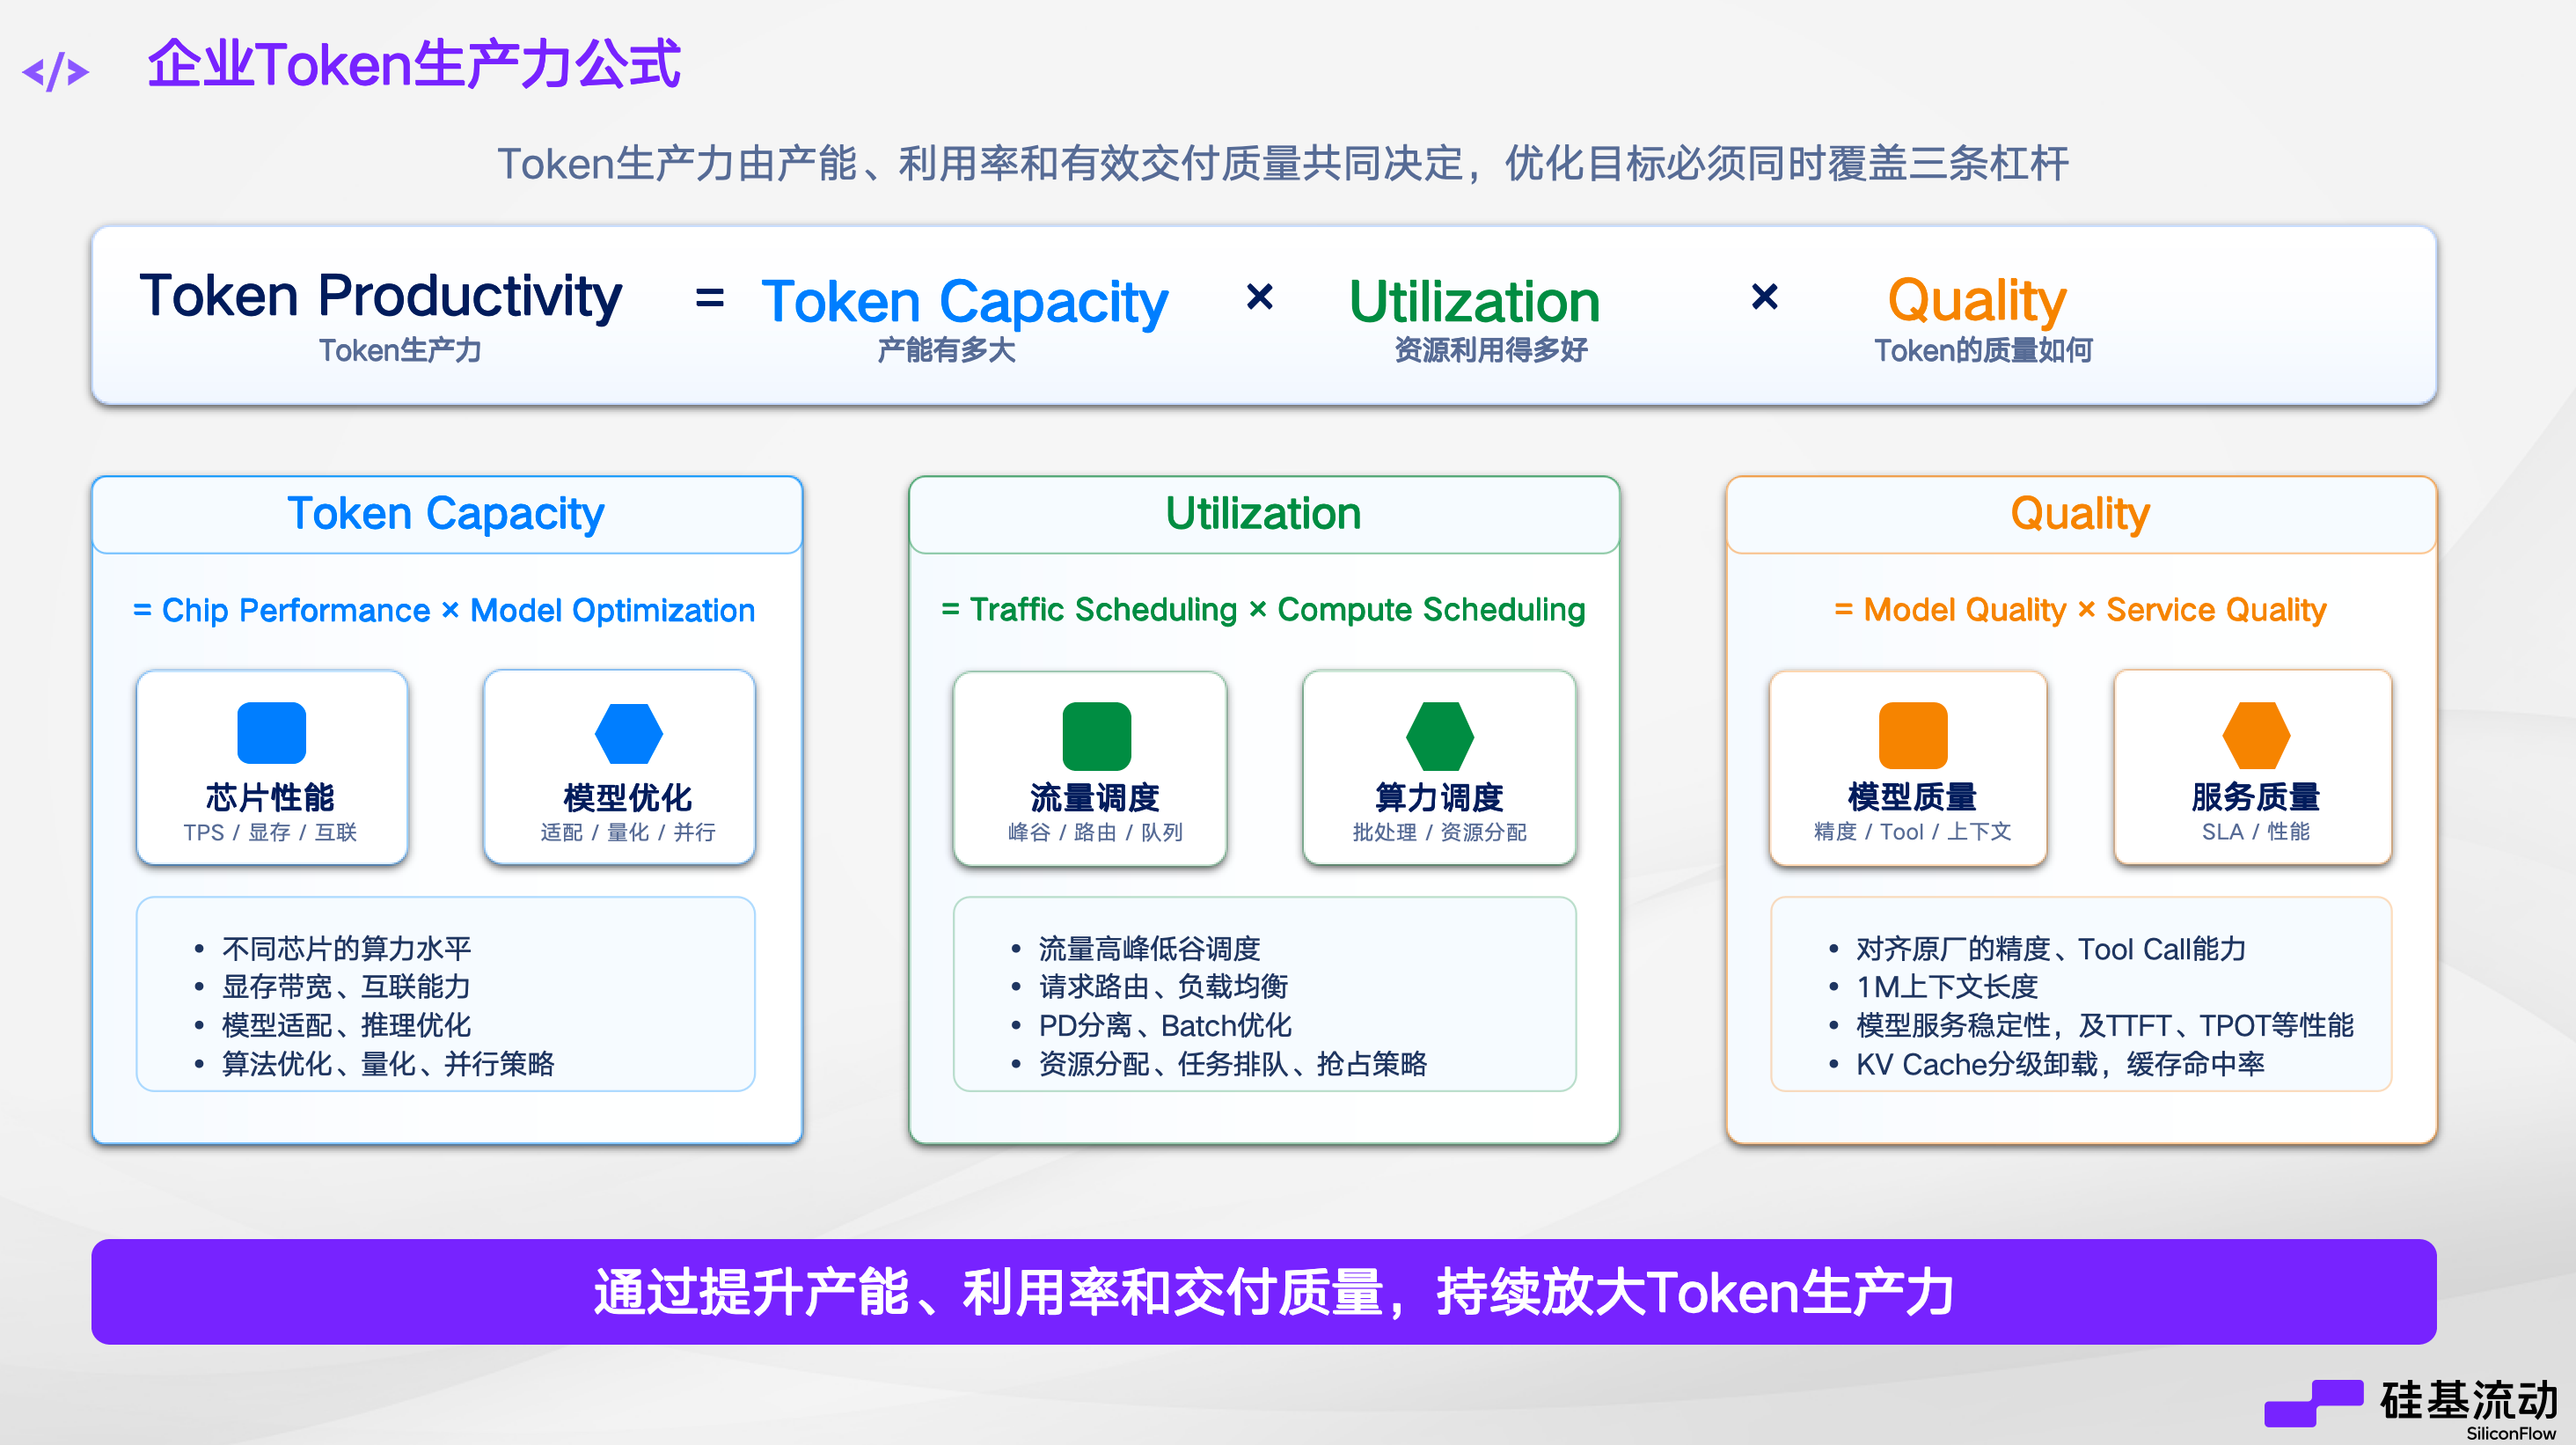The image size is (2576, 1445).
Task: Click the green Utilization formula term
Action: pos(1474,301)
